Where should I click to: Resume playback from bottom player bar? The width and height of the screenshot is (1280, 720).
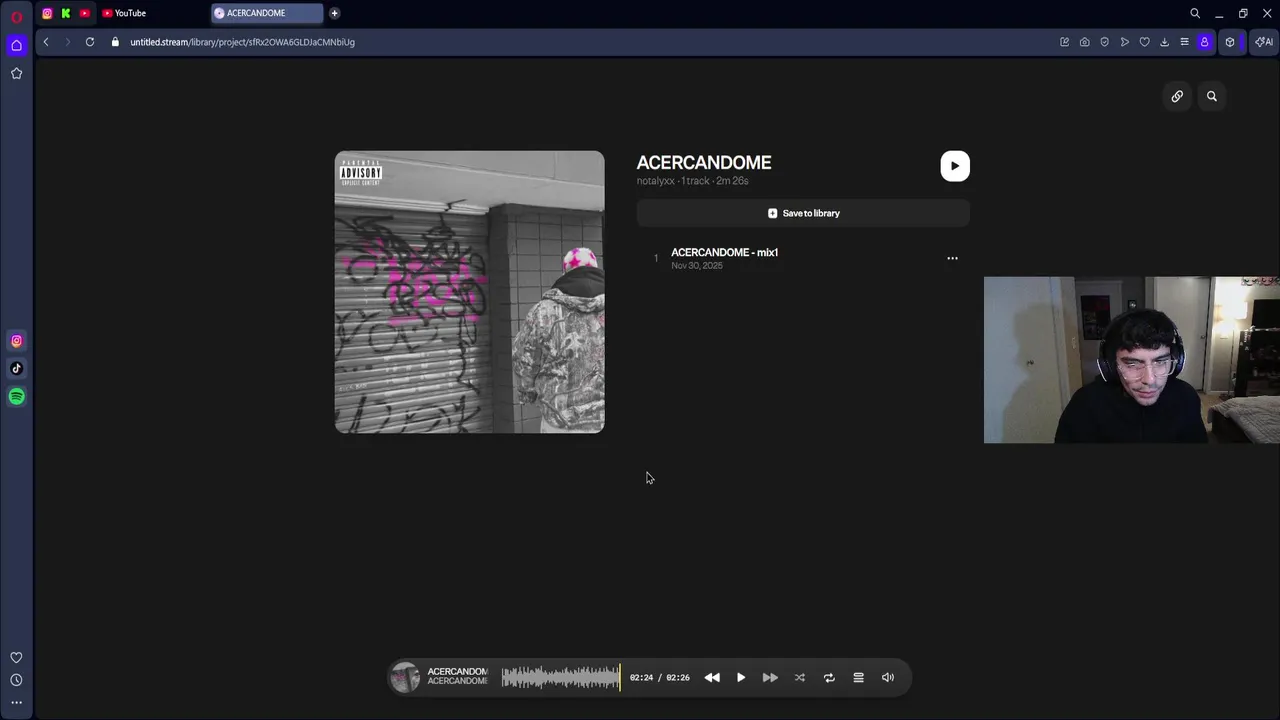[741, 678]
